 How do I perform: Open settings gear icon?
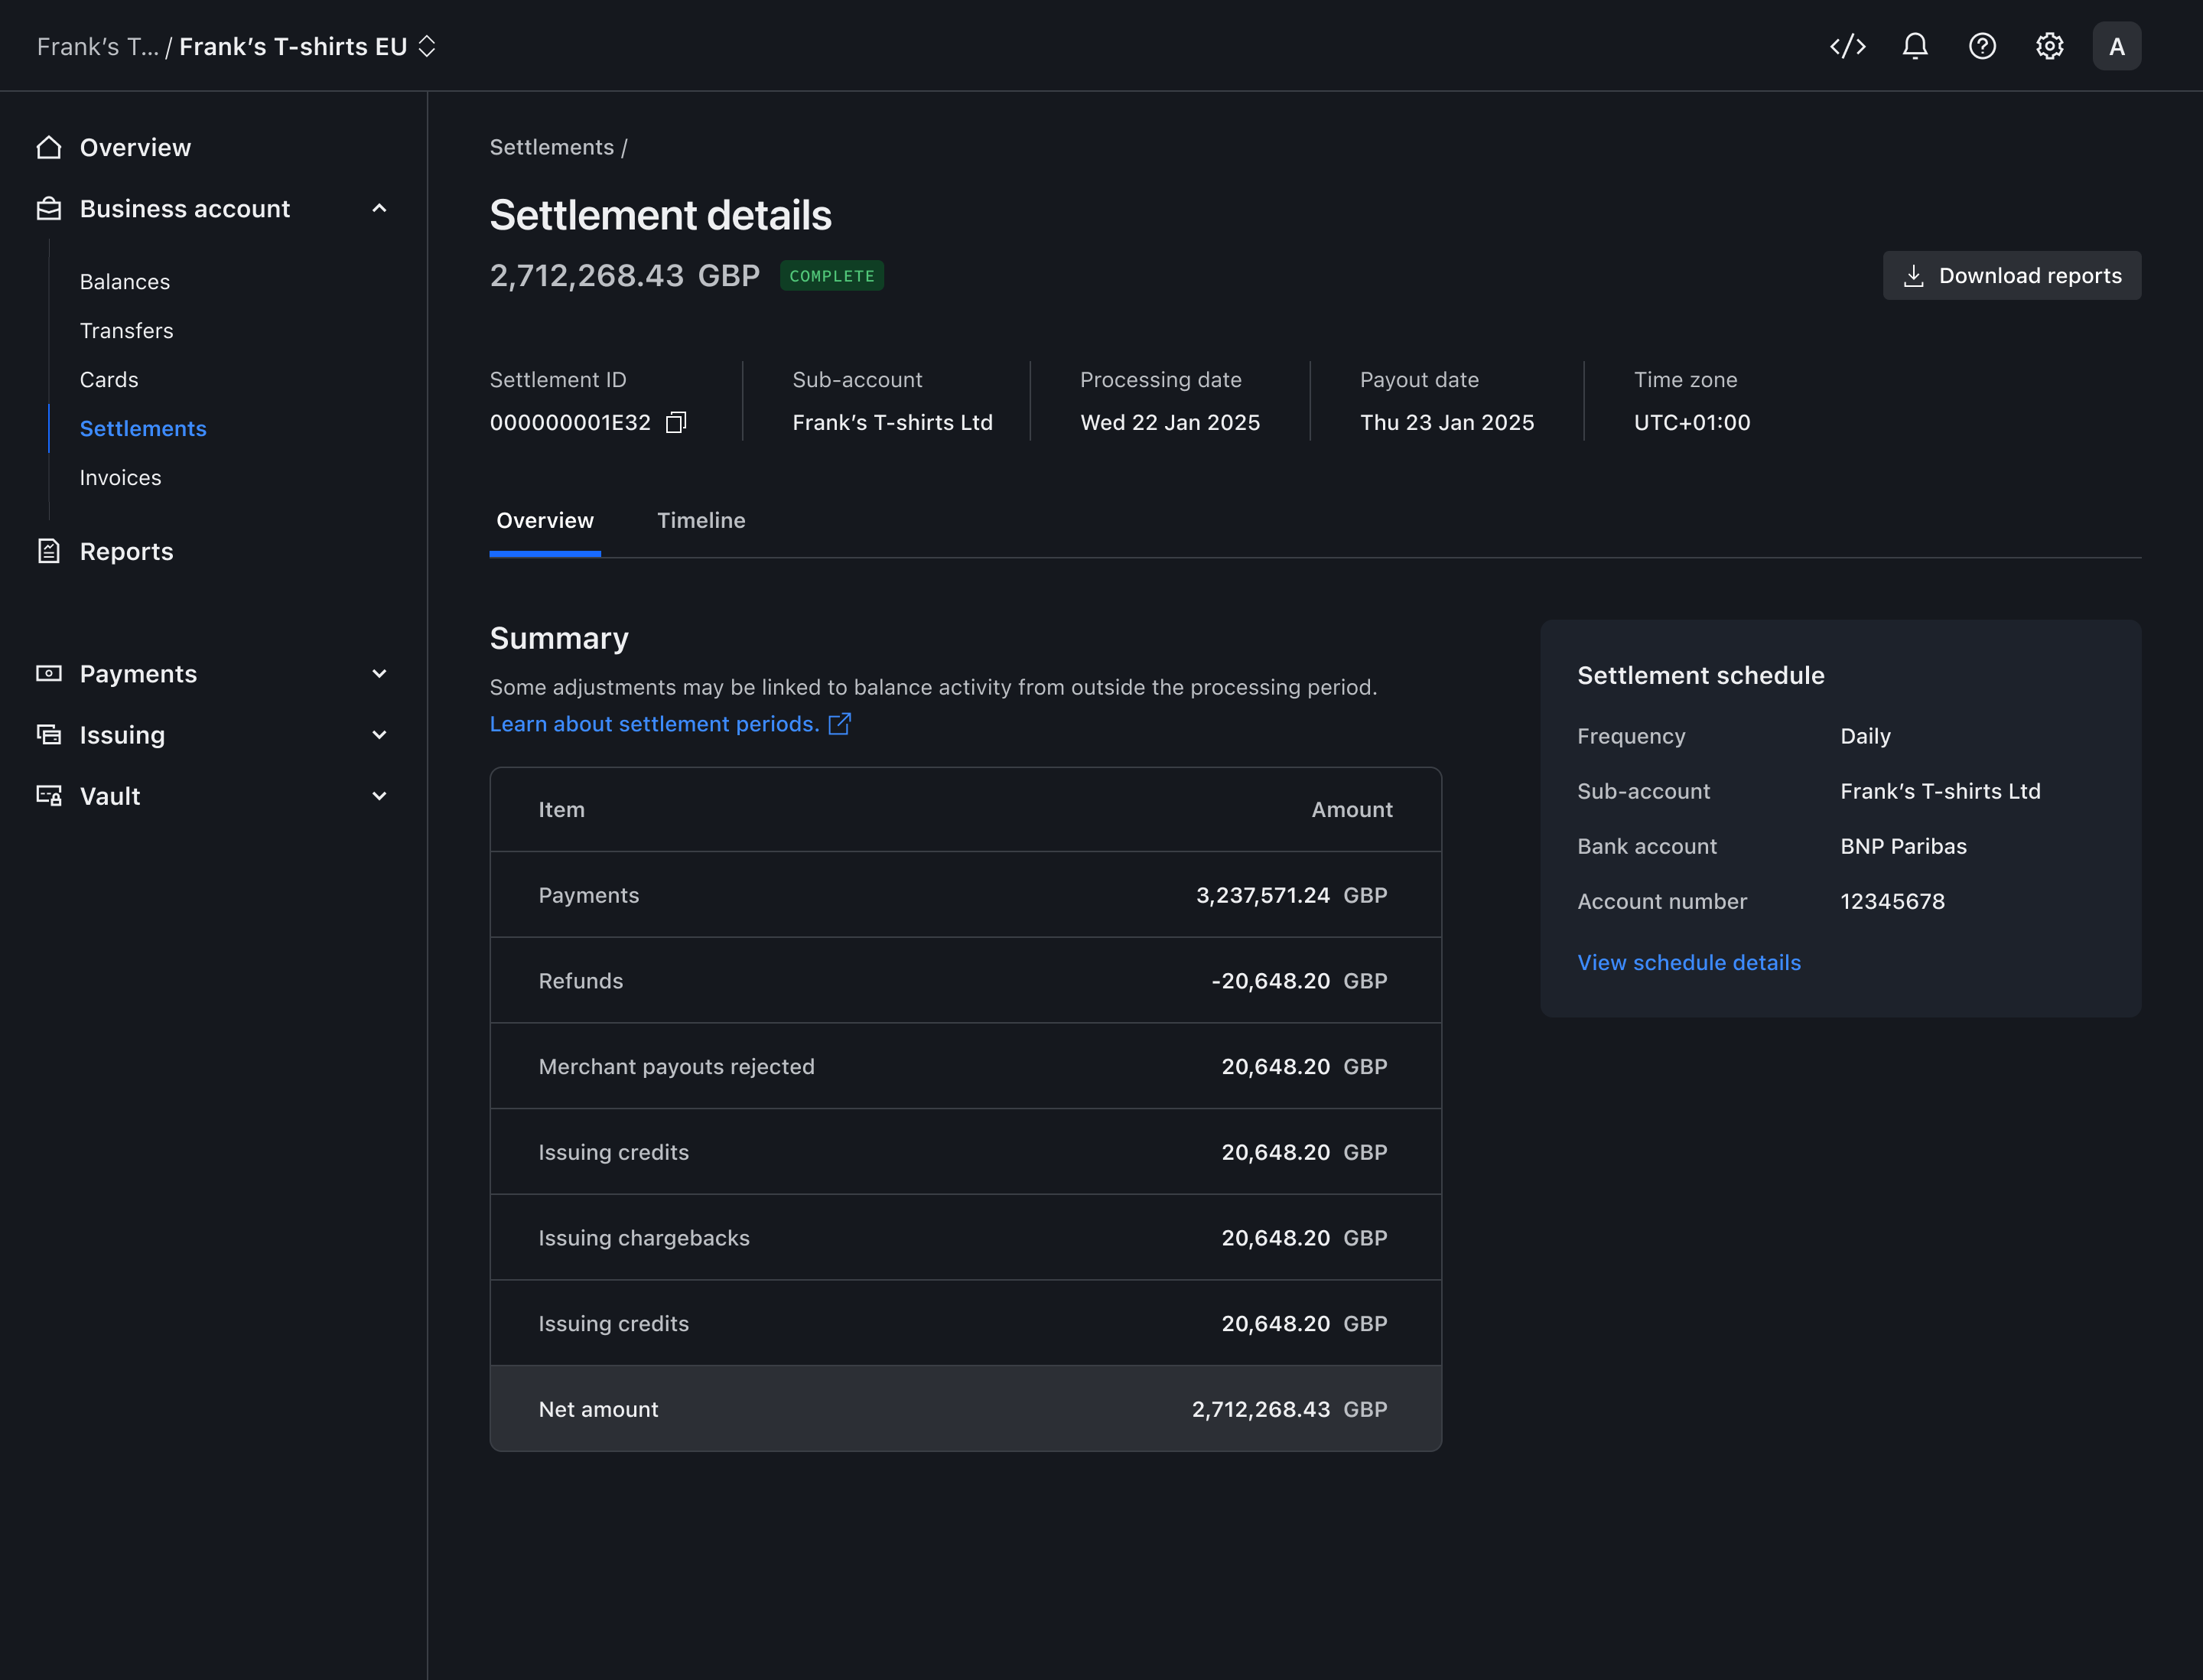pyautogui.click(x=2049, y=46)
